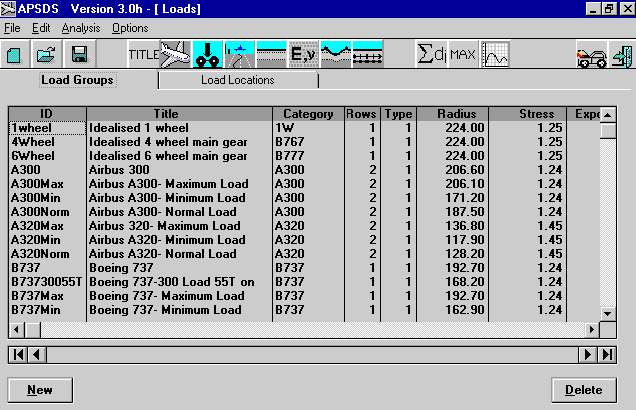Run the sigma dj damage summation icon
Viewport: 636px width, 410px height.
pos(432,54)
